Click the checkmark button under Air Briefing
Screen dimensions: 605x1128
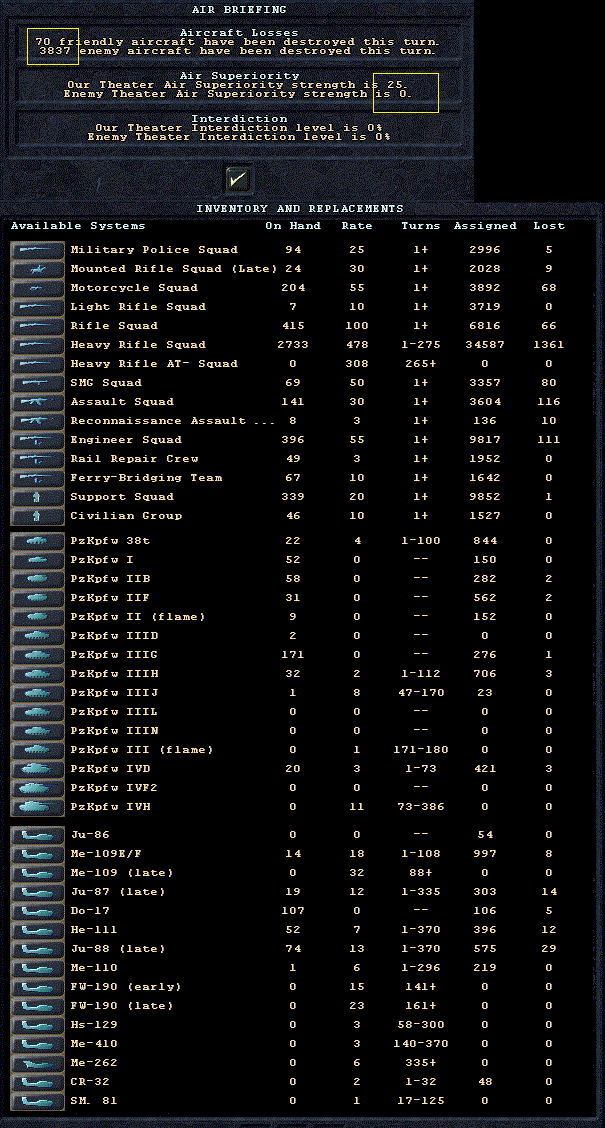click(x=238, y=178)
